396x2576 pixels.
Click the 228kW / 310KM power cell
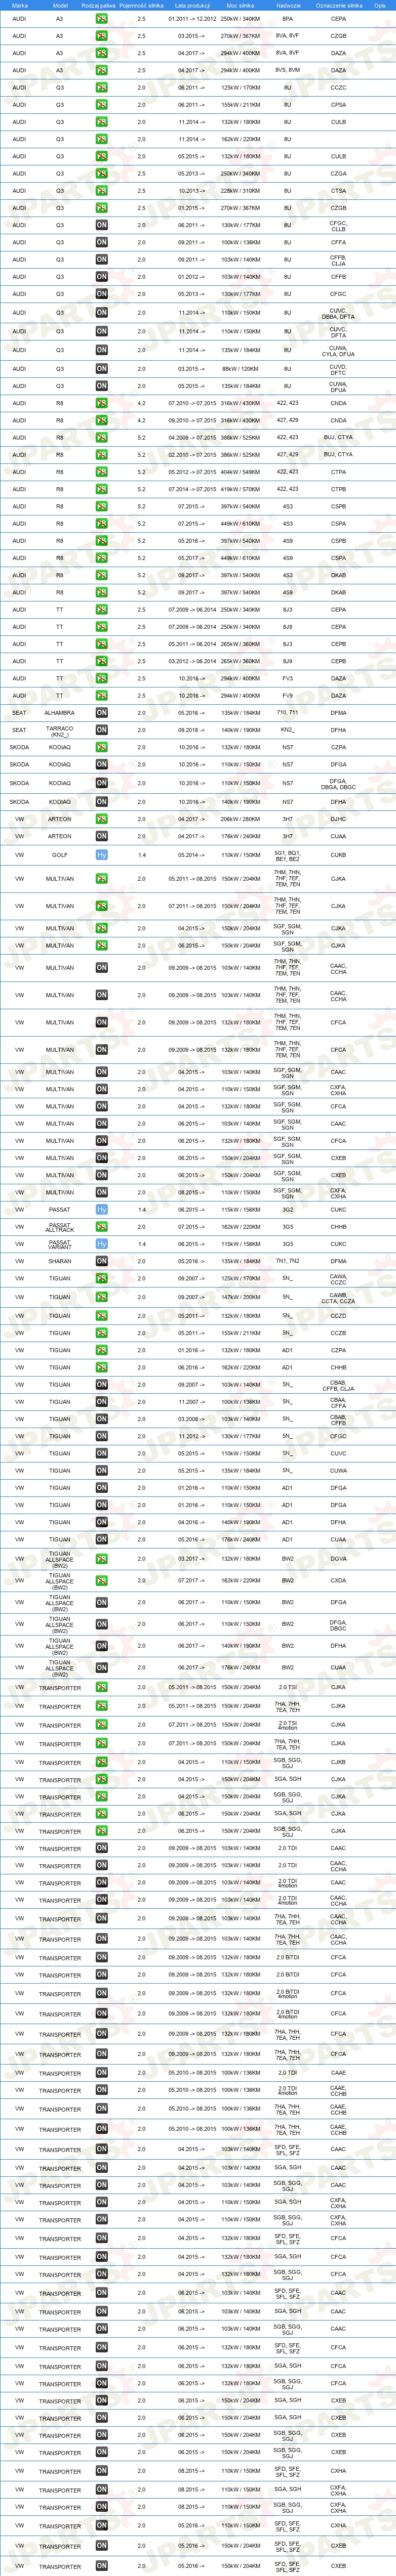click(240, 190)
